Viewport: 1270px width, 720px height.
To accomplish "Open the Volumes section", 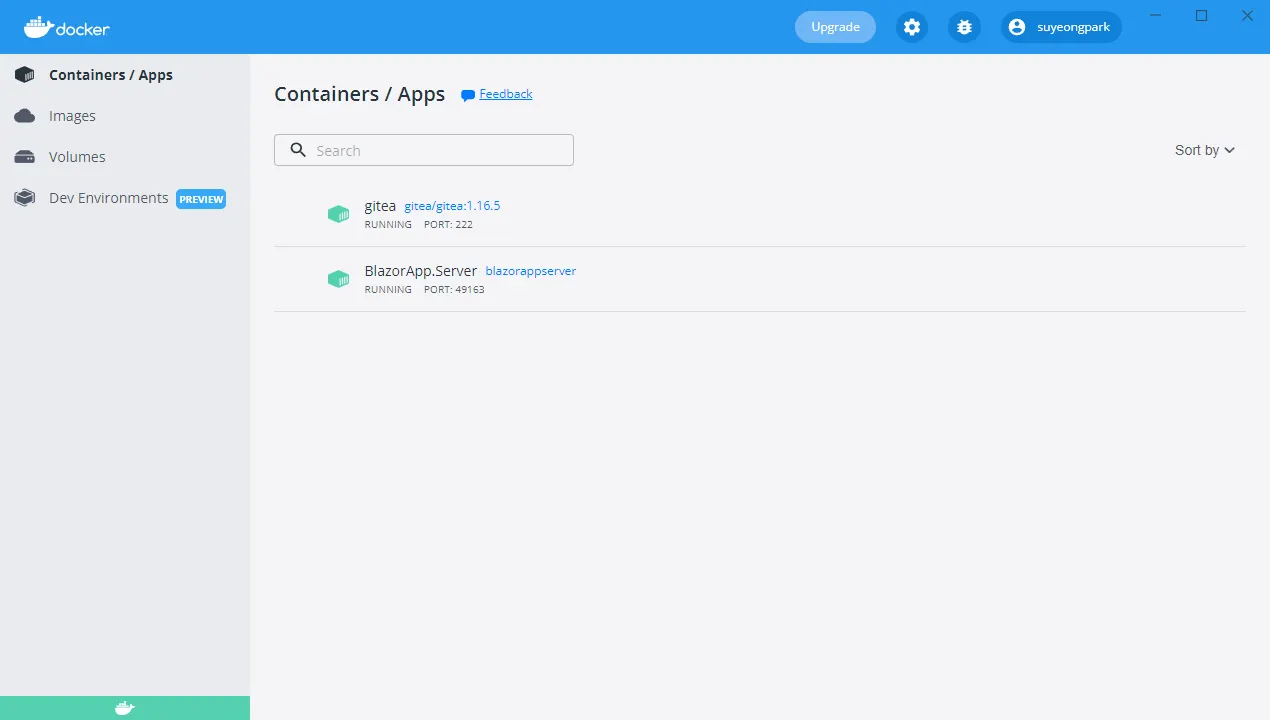I will tap(77, 157).
